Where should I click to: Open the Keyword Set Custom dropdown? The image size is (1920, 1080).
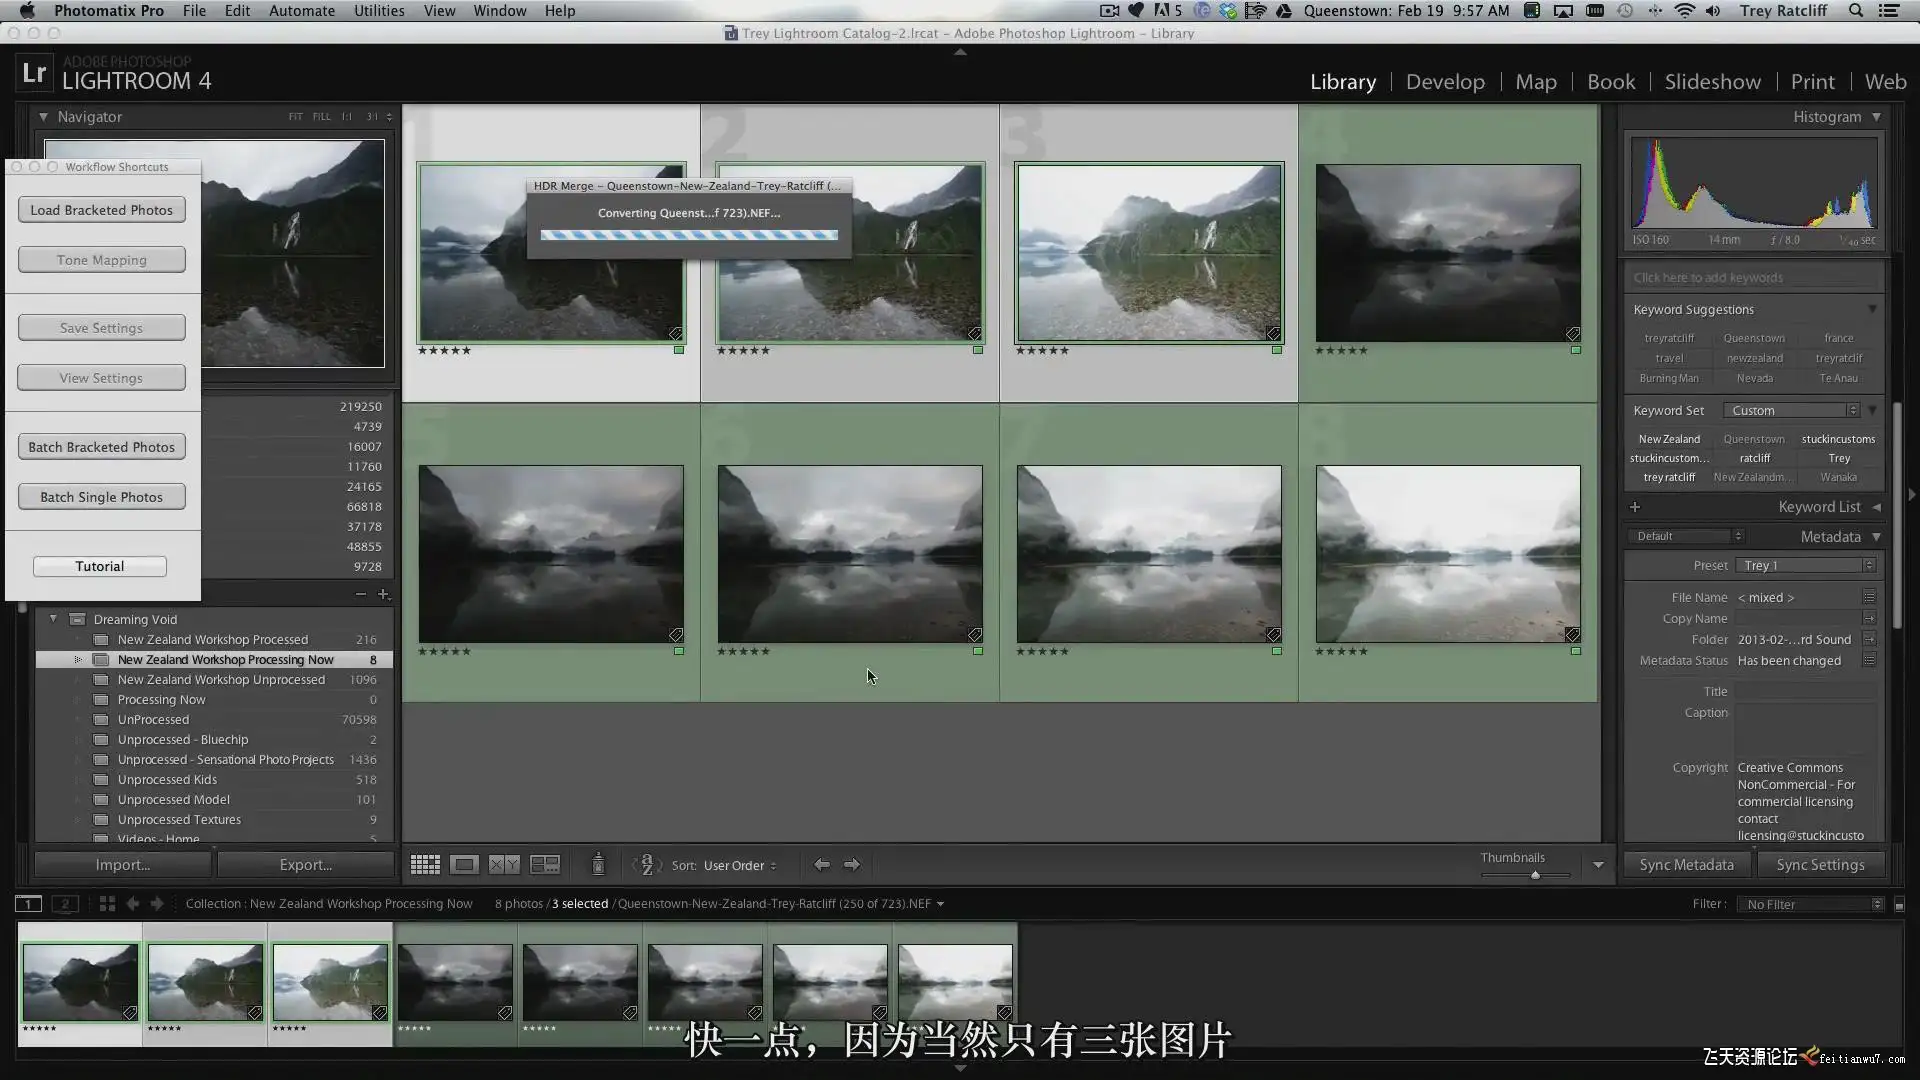tap(1791, 411)
